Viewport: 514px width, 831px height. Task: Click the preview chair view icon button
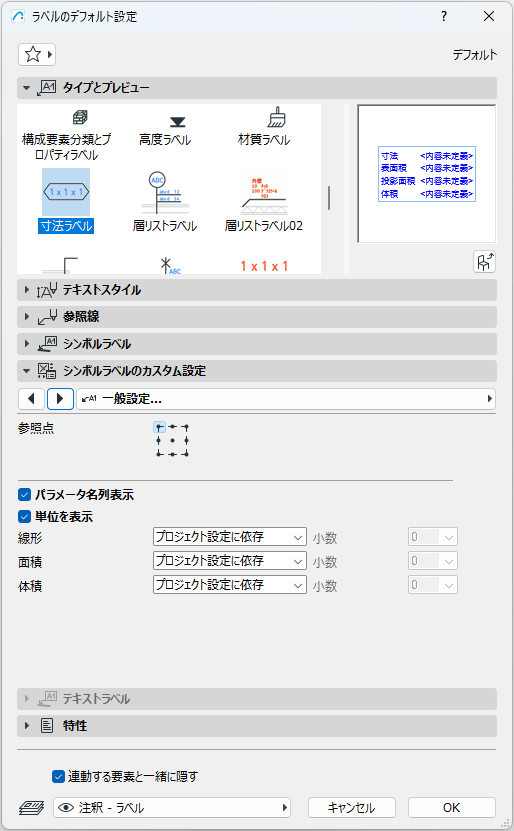pyautogui.click(x=484, y=262)
